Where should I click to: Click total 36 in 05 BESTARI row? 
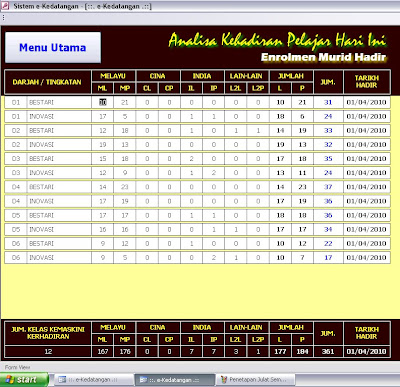click(x=328, y=215)
